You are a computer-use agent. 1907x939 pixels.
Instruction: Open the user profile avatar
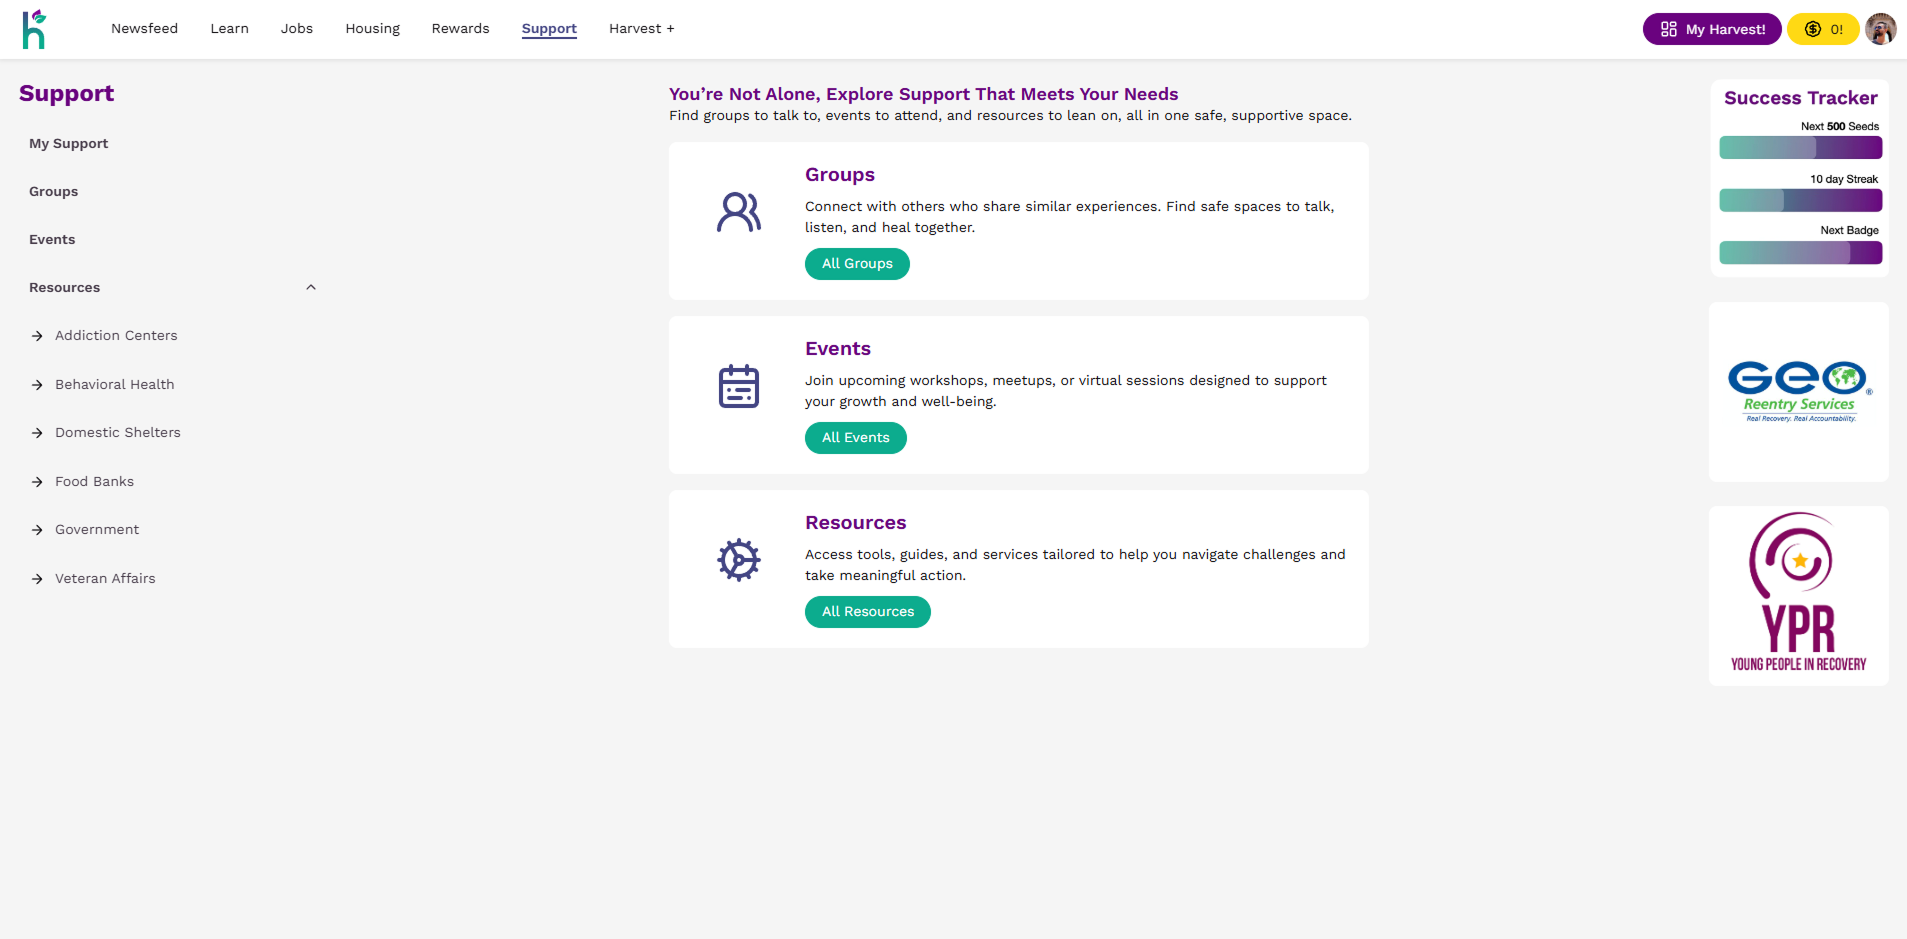(x=1880, y=29)
